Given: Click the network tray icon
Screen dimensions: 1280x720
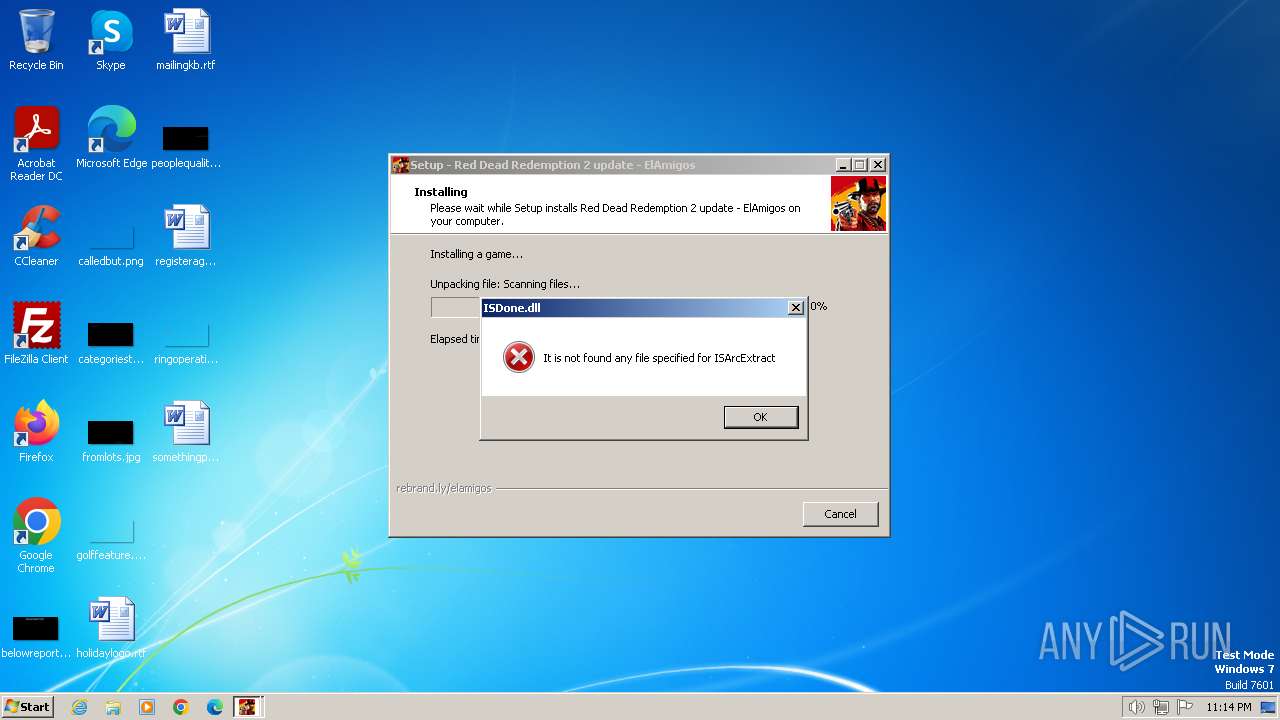Looking at the screenshot, I should 1161,707.
